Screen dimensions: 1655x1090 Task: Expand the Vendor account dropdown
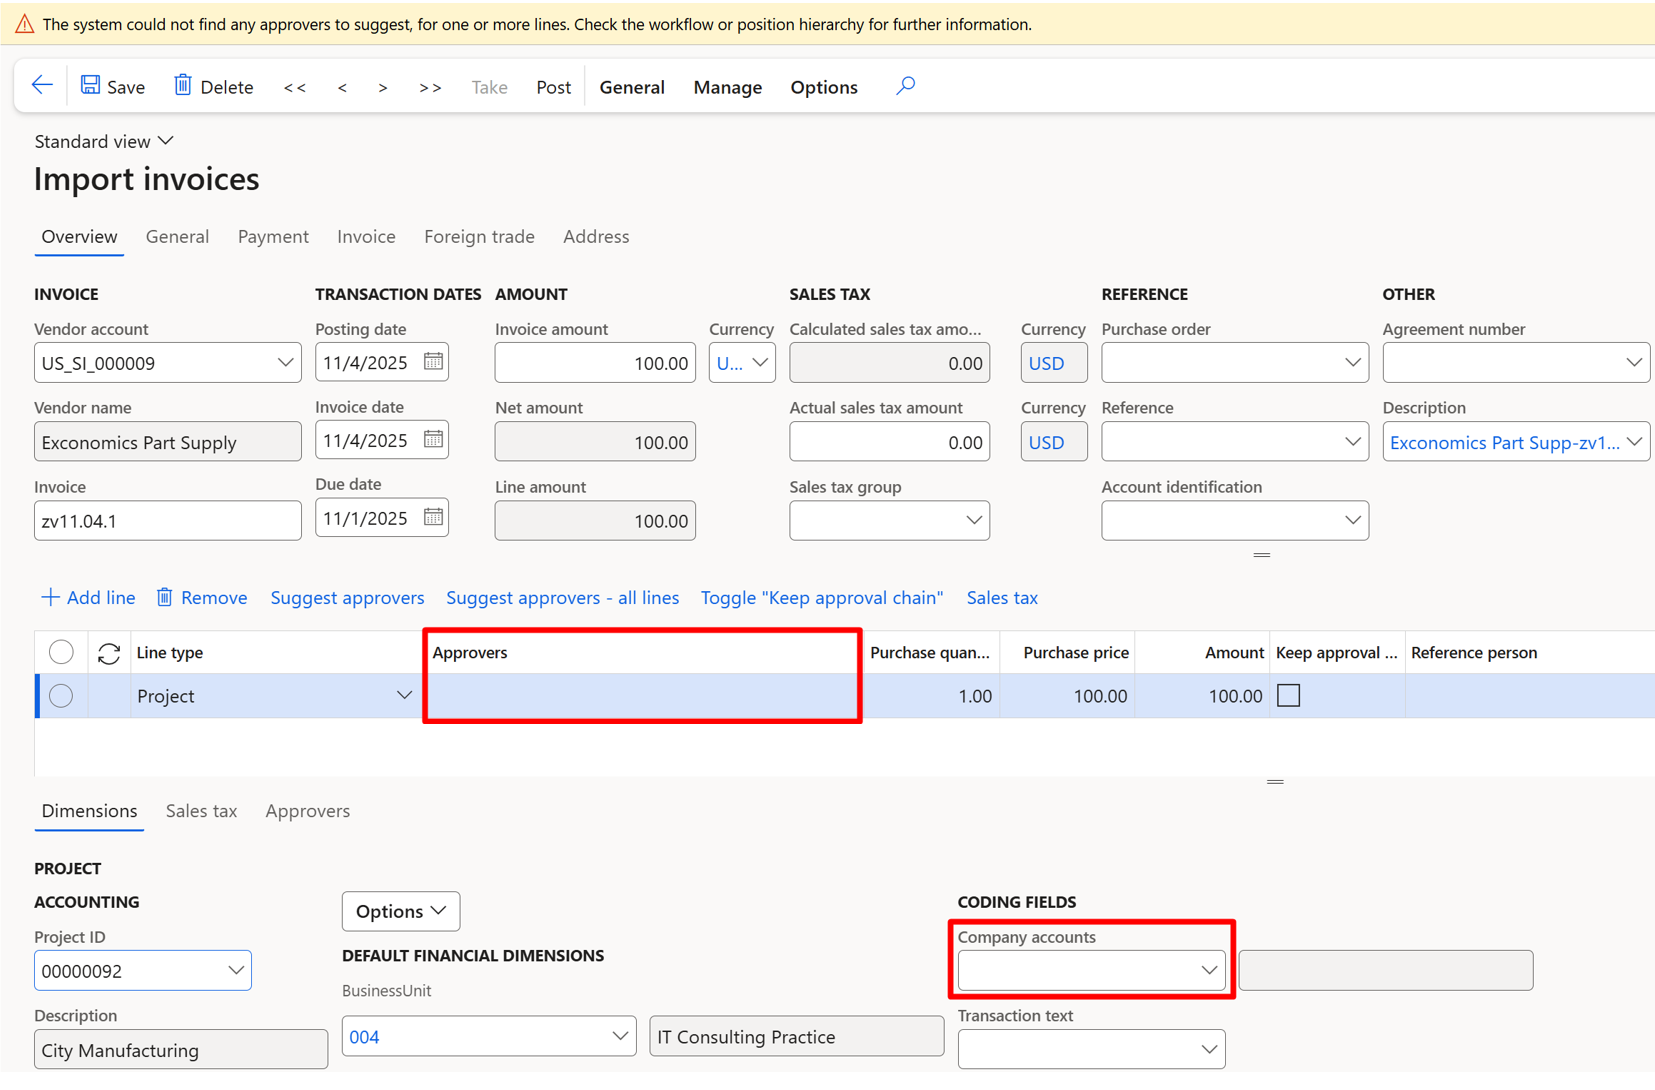(285, 363)
